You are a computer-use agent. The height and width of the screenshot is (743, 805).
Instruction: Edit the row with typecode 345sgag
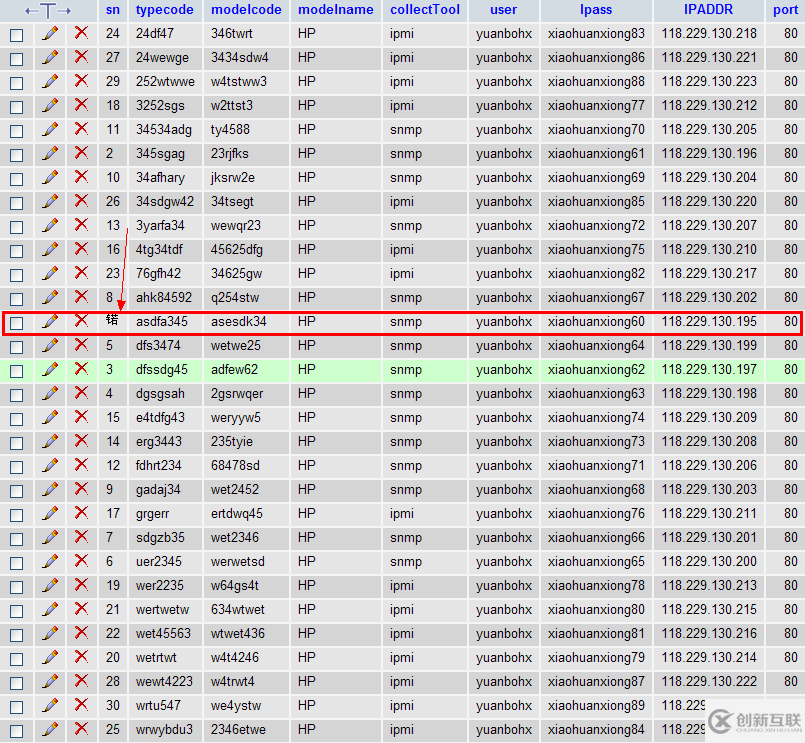coord(50,153)
